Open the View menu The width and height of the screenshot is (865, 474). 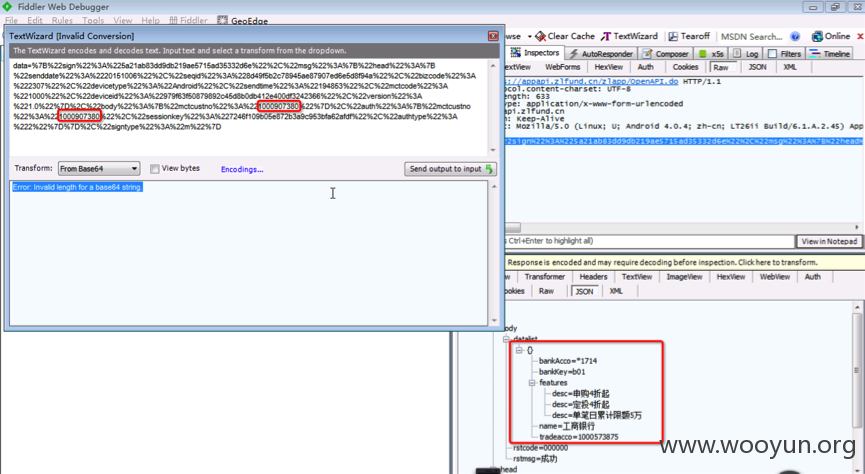click(122, 20)
